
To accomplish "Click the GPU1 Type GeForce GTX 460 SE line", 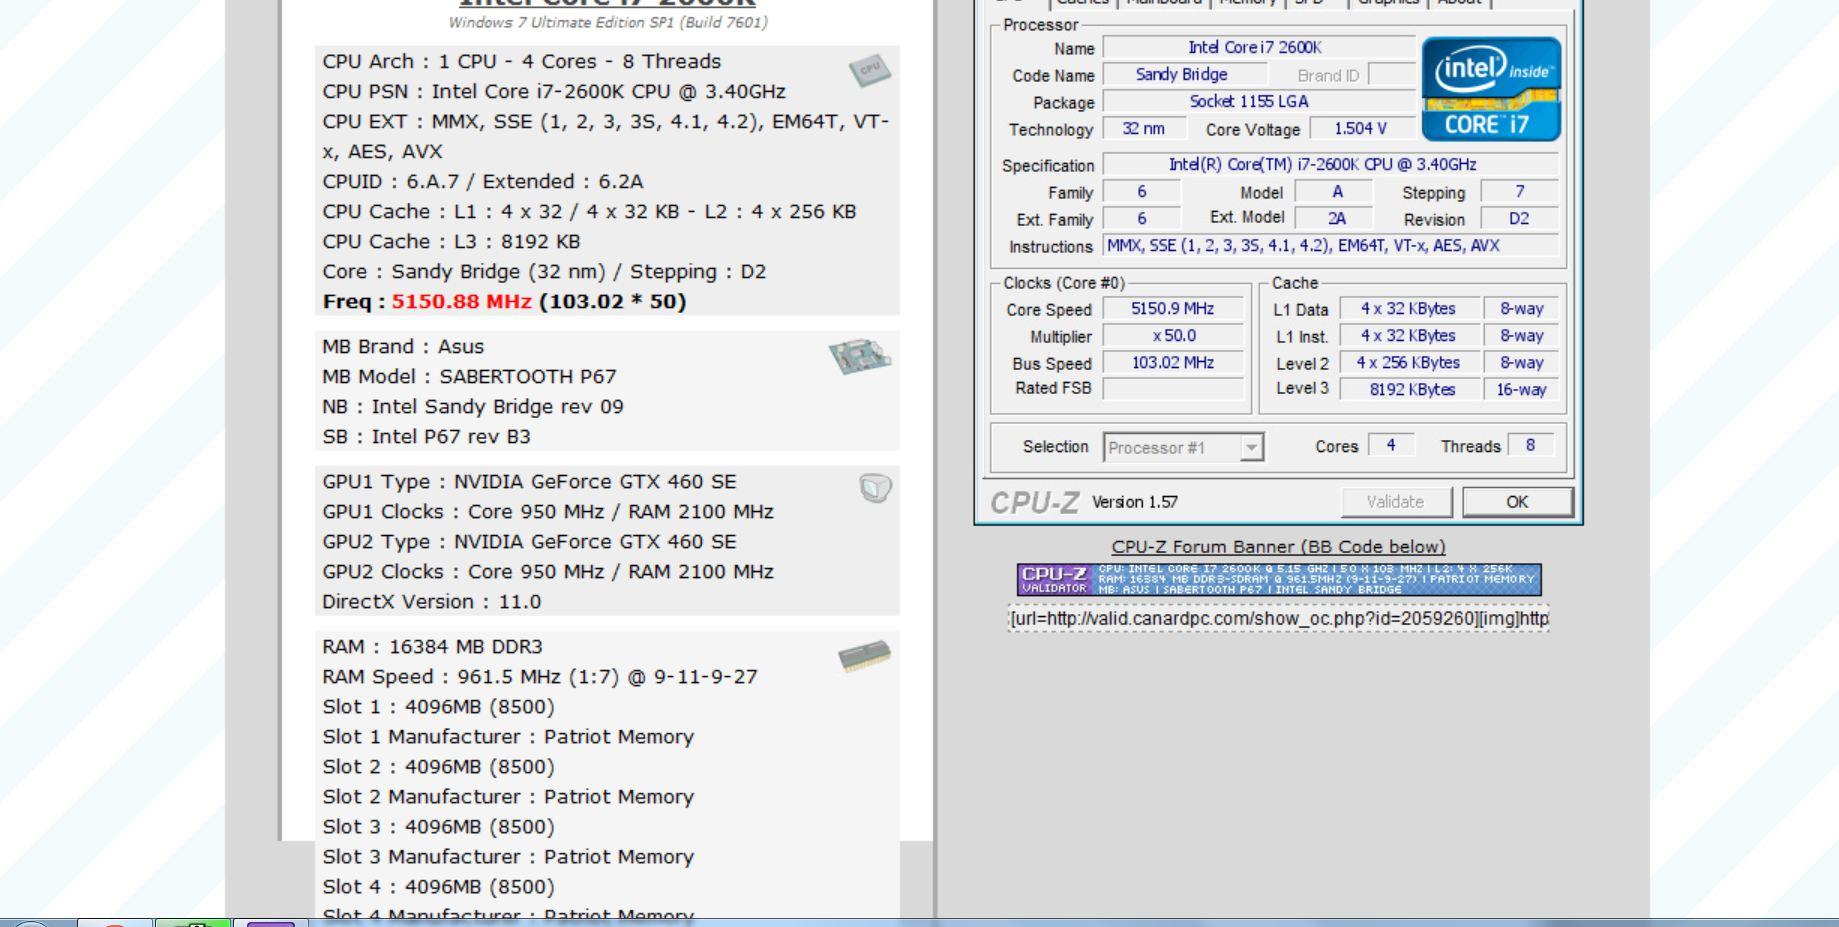I will point(529,482).
